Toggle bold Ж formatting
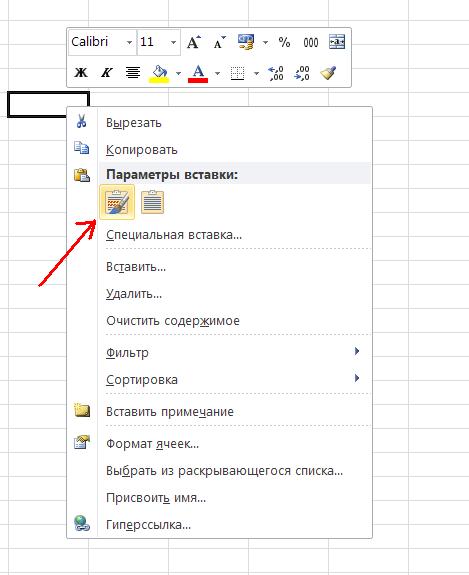 click(81, 72)
